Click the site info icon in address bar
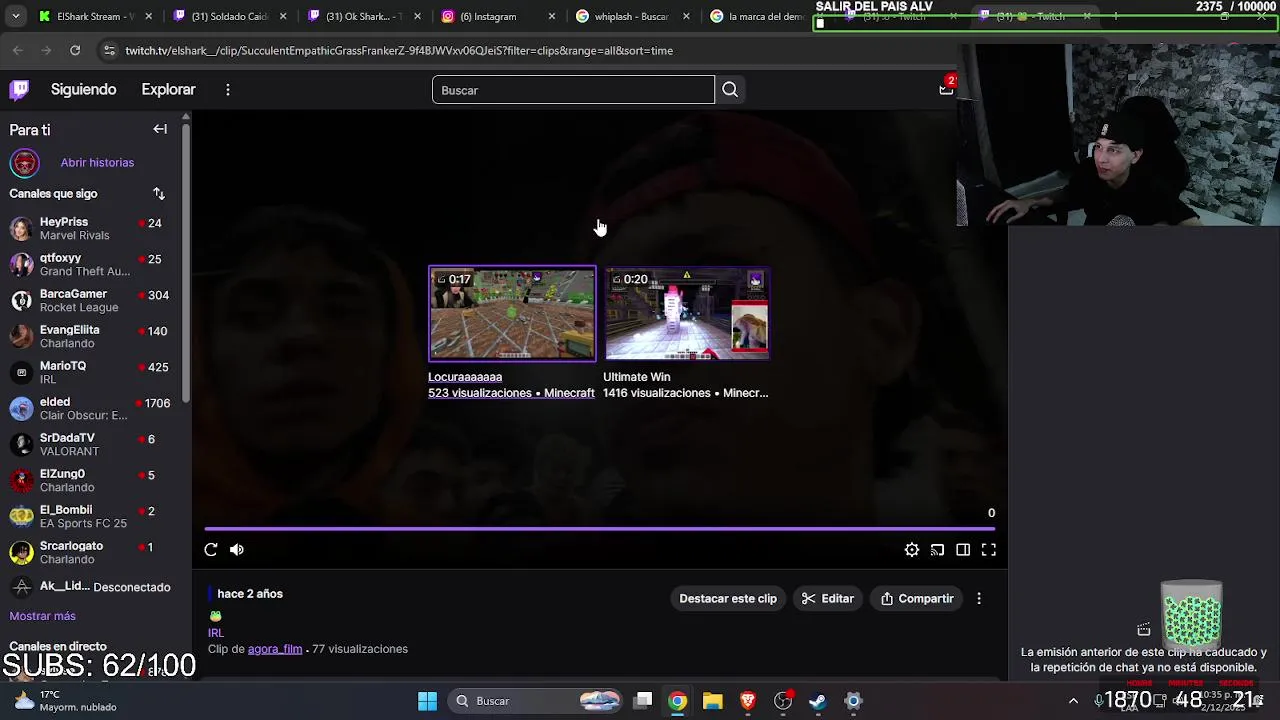Image resolution: width=1280 pixels, height=720 pixels. pyautogui.click(x=109, y=50)
